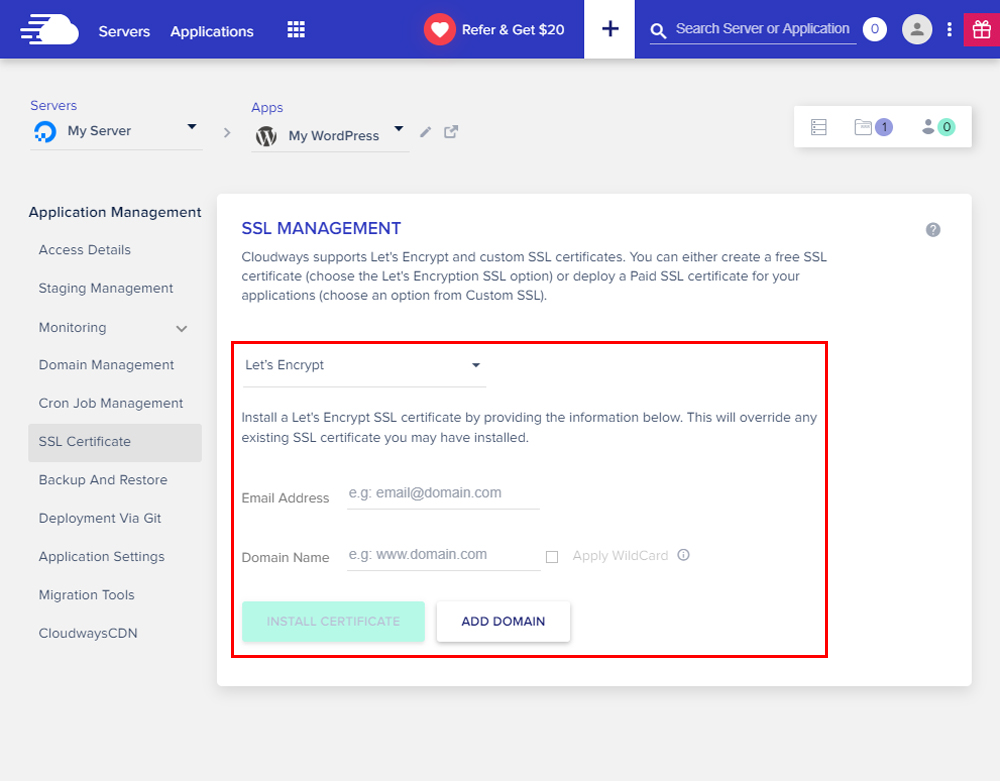Click the search magnifier icon
This screenshot has width=1000, height=781.
[658, 30]
